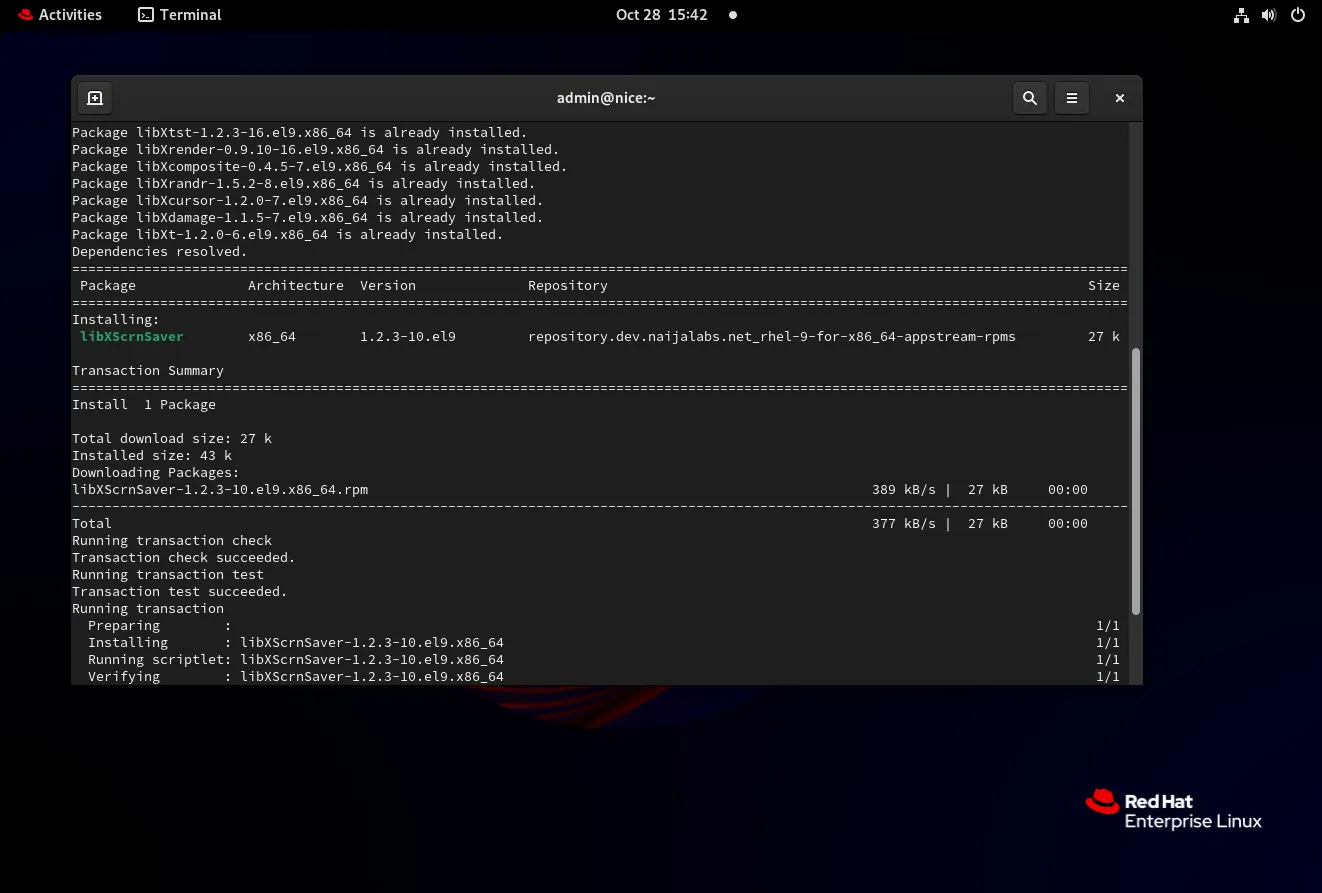This screenshot has height=893, width=1322.
Task: Click 'Dependencies resolved.' line
Action: [x=160, y=252]
